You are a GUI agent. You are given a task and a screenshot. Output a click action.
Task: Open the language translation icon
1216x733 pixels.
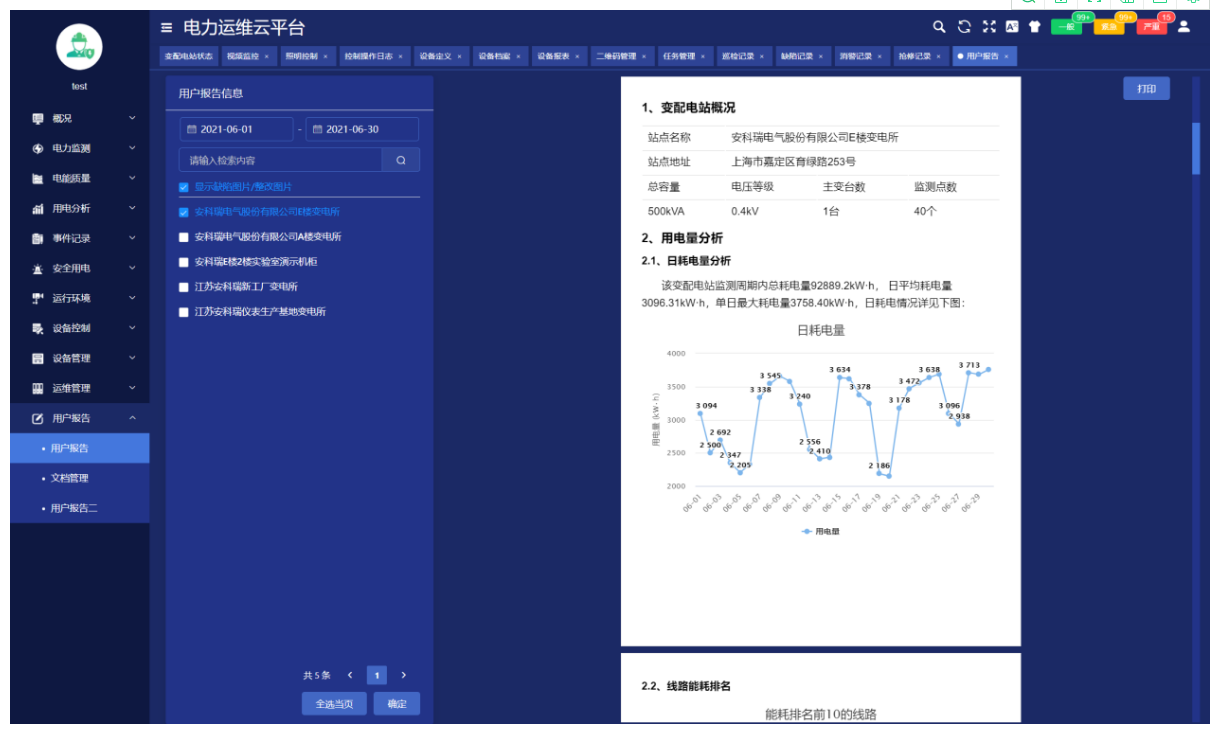coord(1012,27)
